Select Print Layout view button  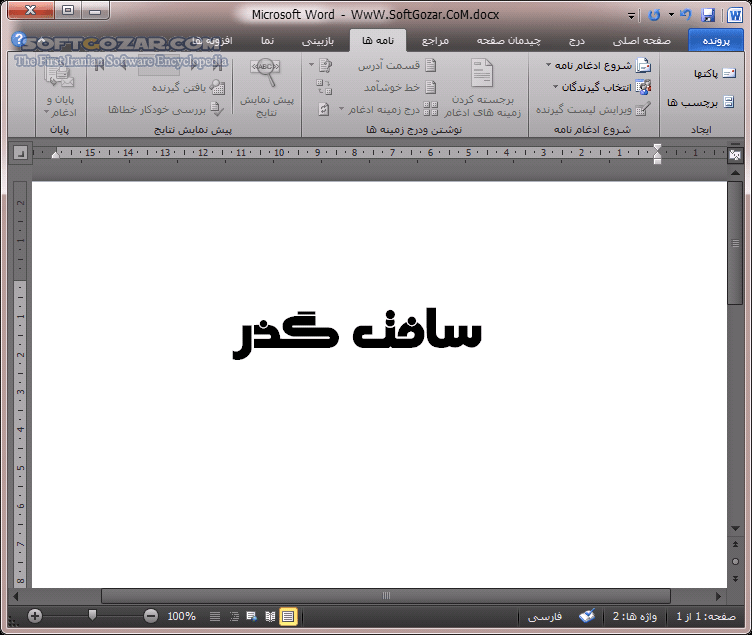[x=288, y=616]
